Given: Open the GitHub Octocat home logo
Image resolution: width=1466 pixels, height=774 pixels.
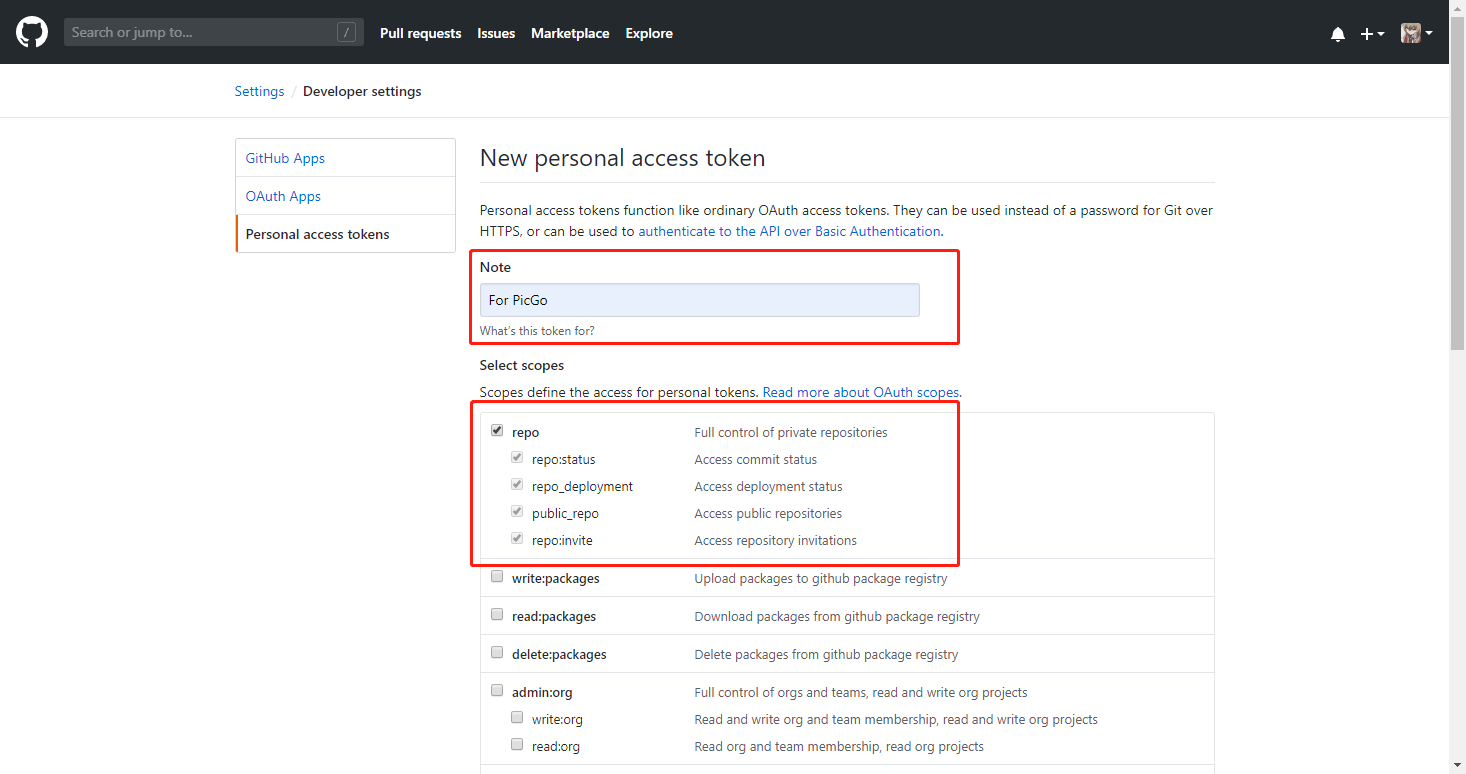Looking at the screenshot, I should tap(32, 32).
